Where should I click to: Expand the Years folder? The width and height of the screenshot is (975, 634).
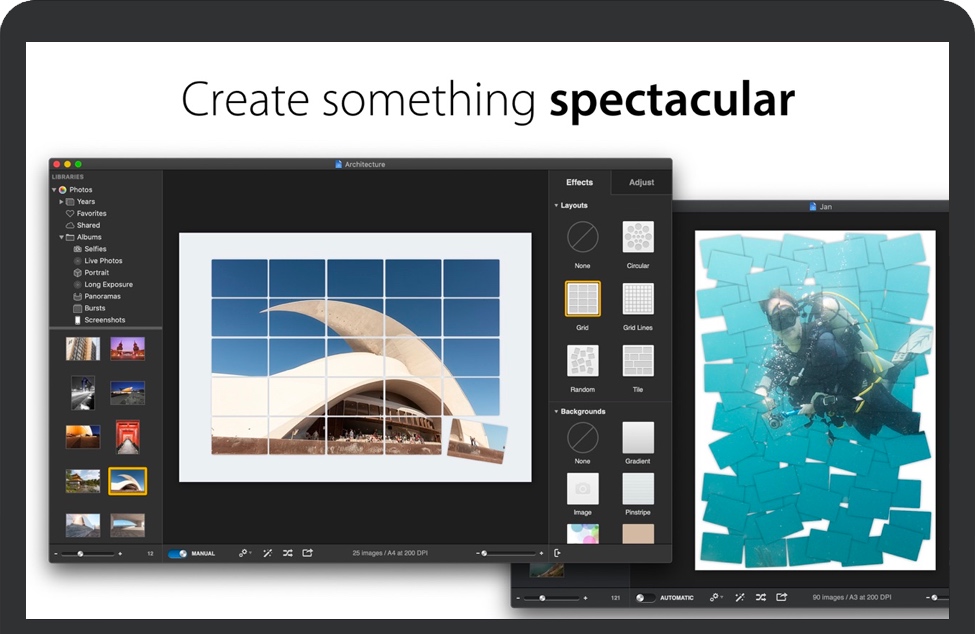pos(62,202)
